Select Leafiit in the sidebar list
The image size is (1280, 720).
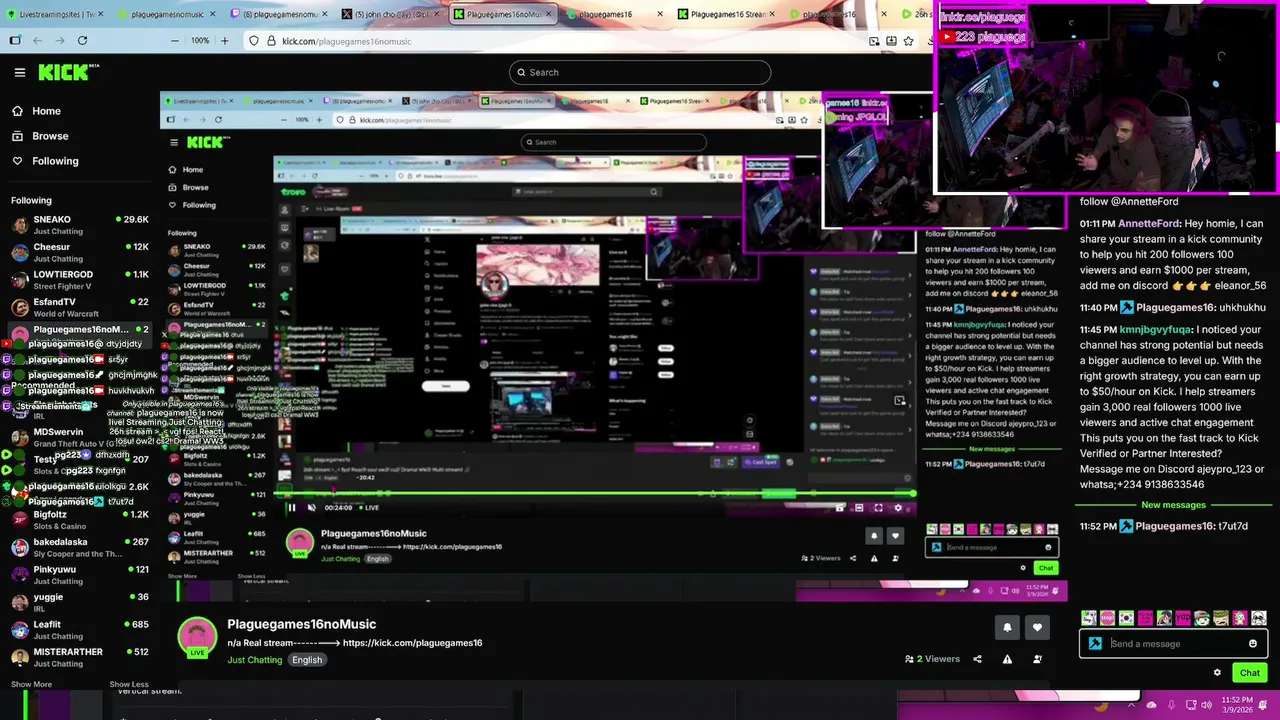(x=80, y=630)
